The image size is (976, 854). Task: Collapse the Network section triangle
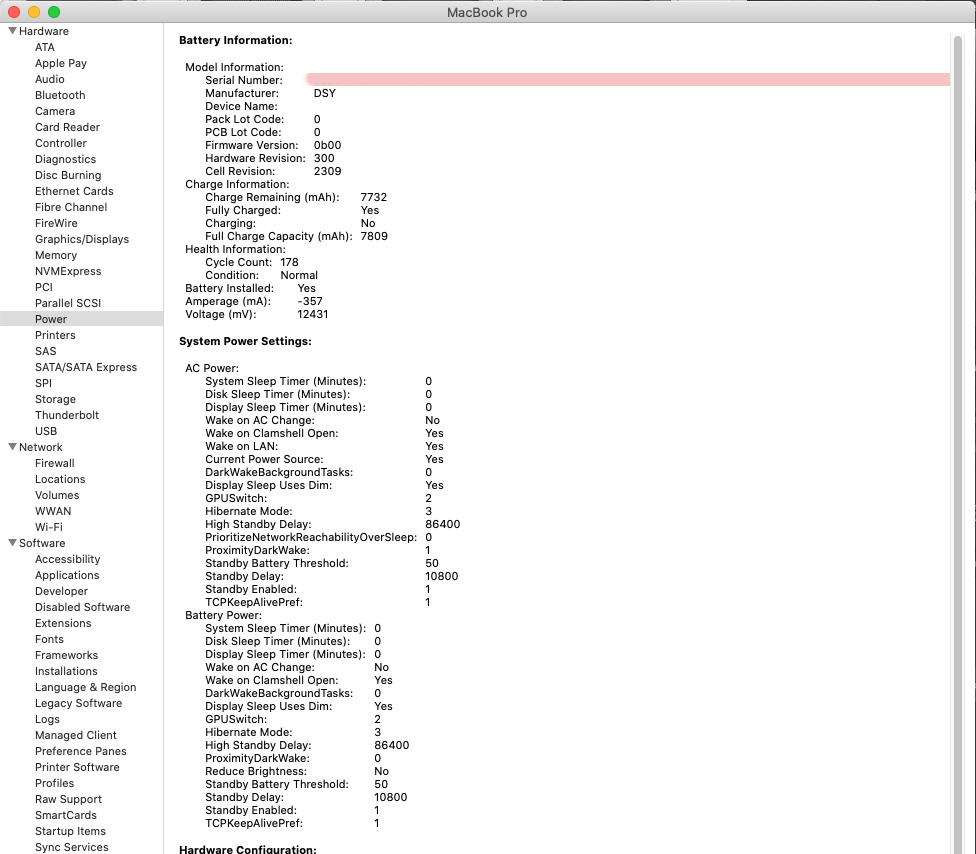click(12, 446)
